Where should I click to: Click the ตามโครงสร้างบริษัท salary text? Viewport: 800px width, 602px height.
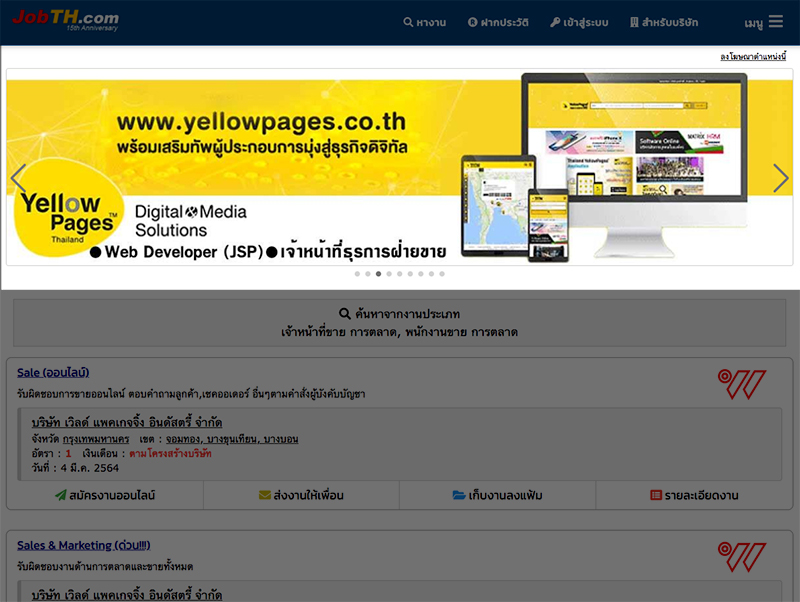[170, 454]
